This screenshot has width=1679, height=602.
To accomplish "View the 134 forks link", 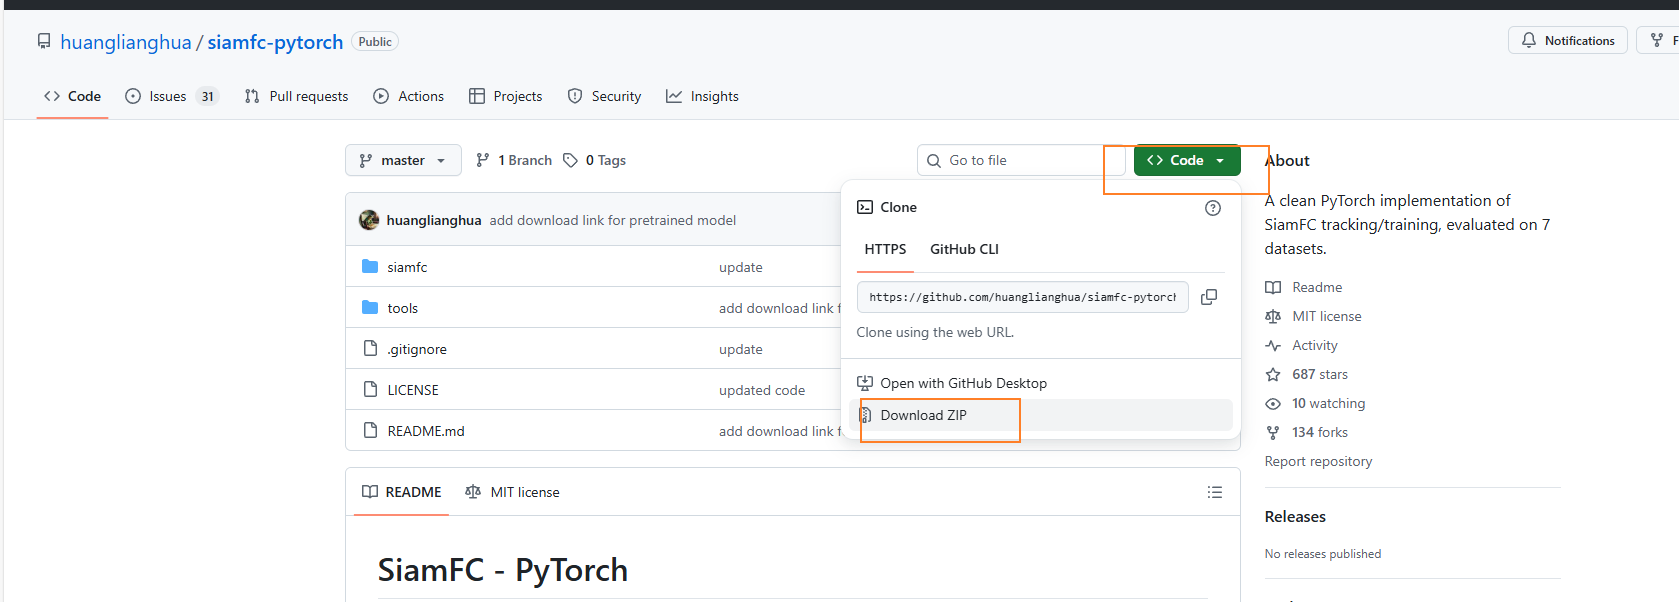I will pos(1320,432).
